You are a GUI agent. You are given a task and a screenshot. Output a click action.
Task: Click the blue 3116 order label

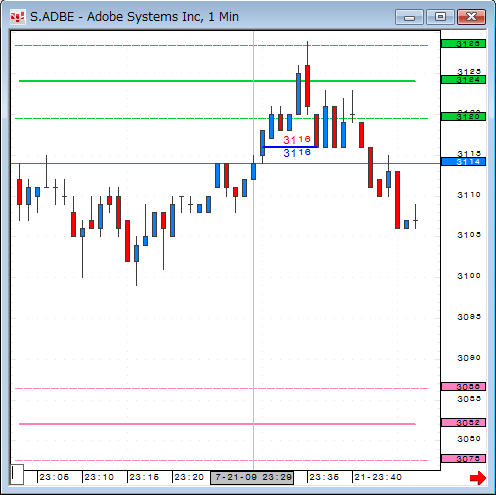(297, 153)
